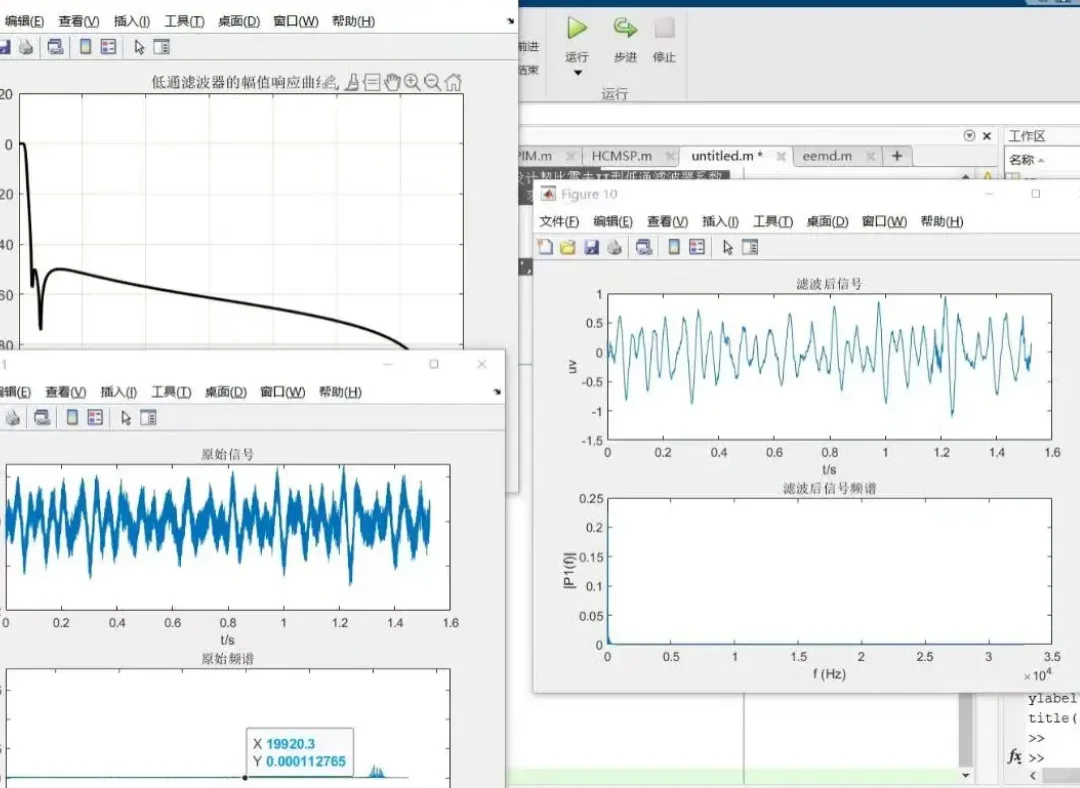Click Insert Legend icon in original signal figure
The width and height of the screenshot is (1080, 788).
(95, 417)
